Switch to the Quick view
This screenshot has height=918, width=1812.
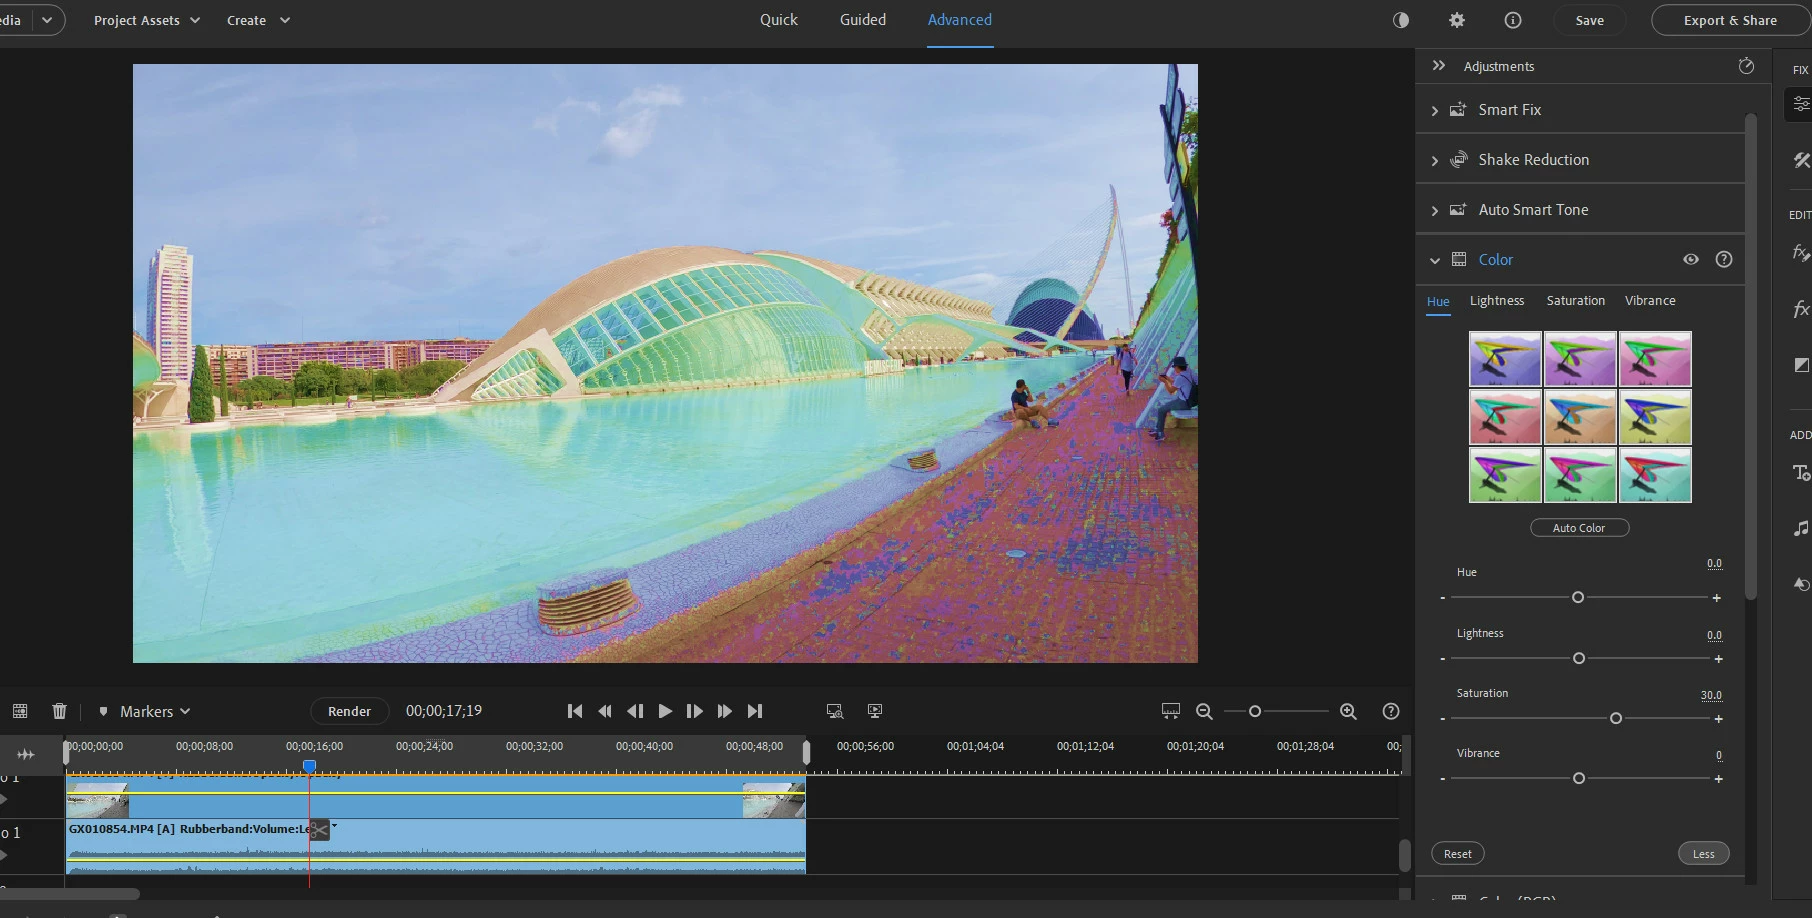(x=779, y=20)
